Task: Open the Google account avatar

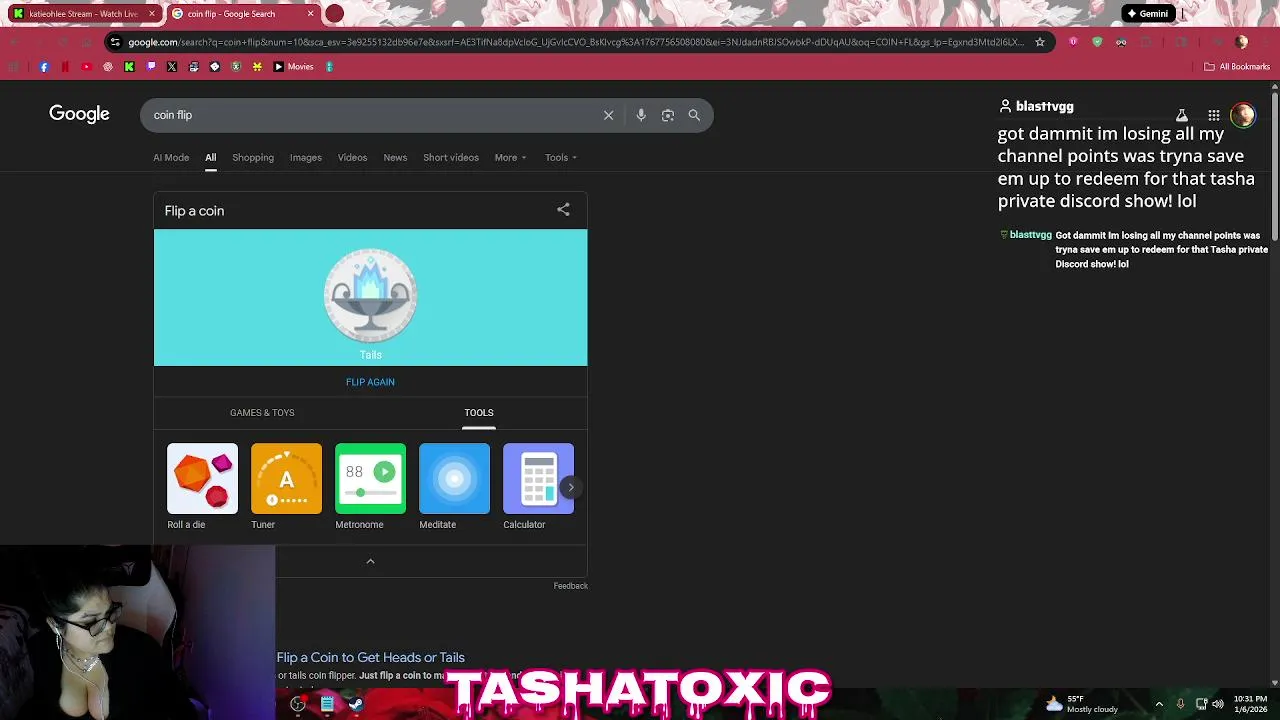Action: coord(1243,115)
